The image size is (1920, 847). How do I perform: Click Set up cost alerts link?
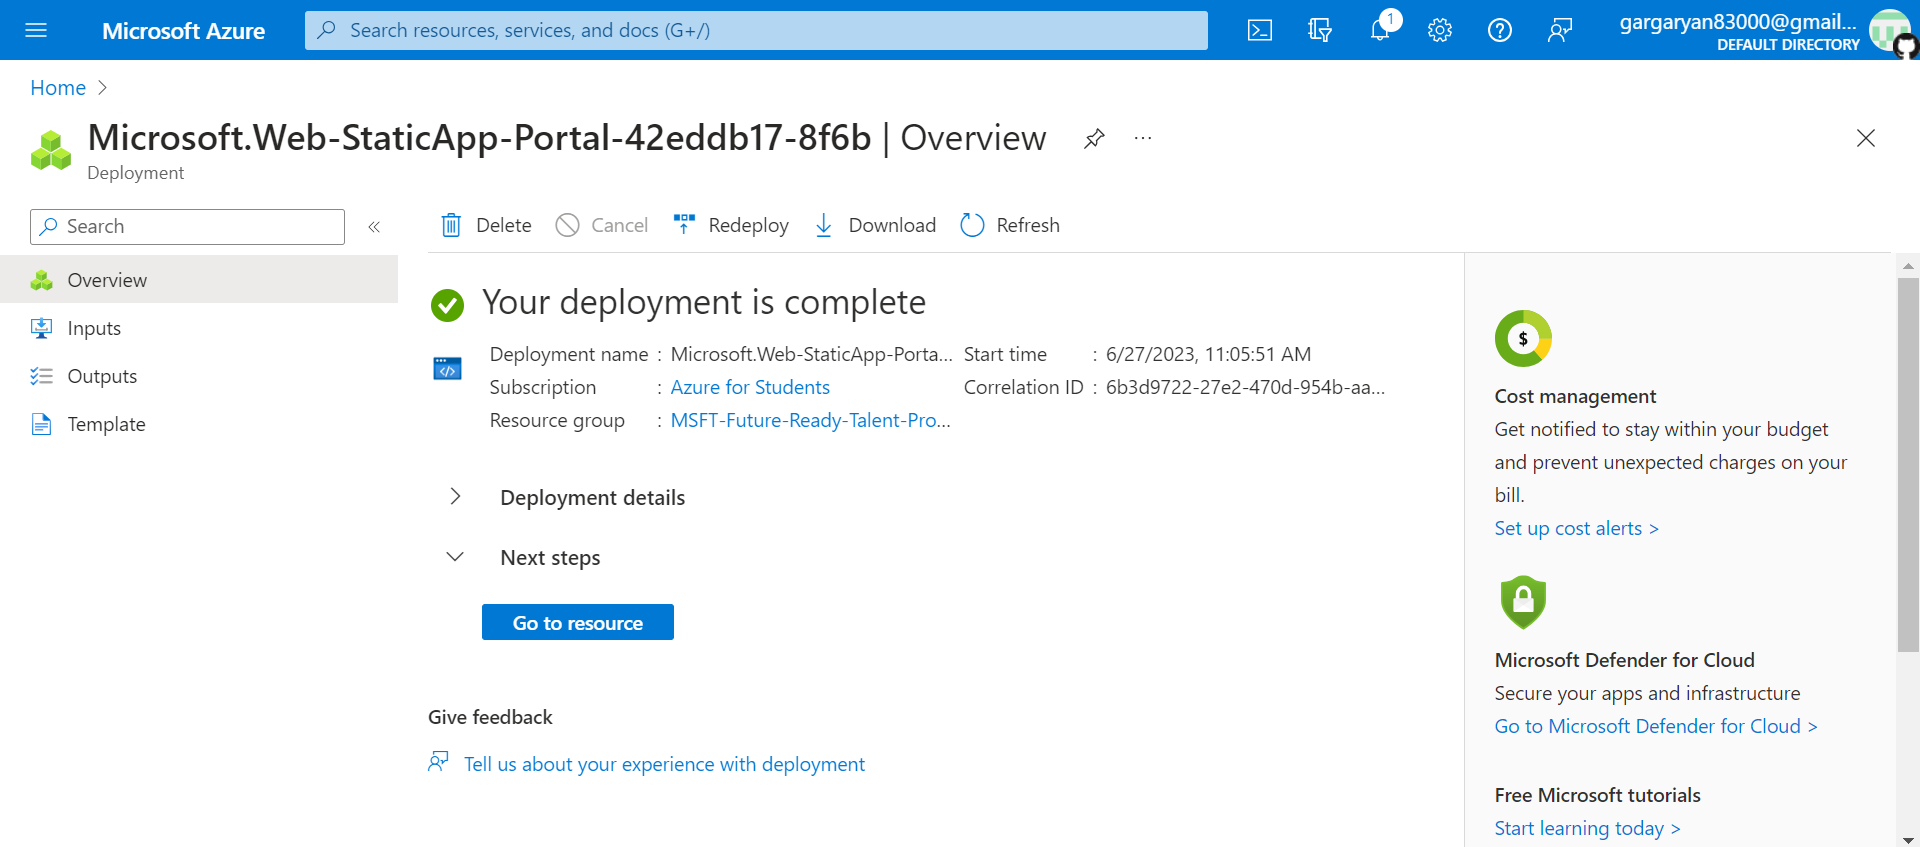[x=1576, y=528]
